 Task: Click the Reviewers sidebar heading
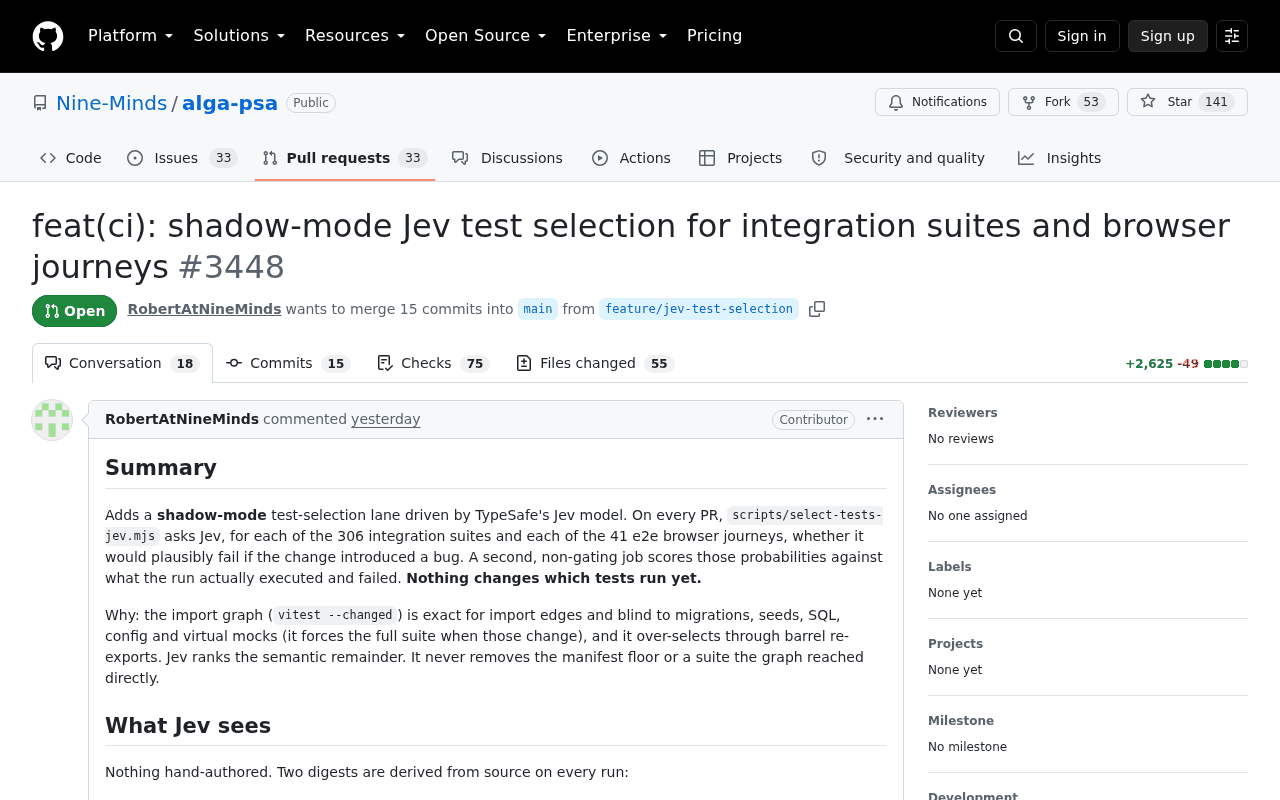click(x=963, y=413)
